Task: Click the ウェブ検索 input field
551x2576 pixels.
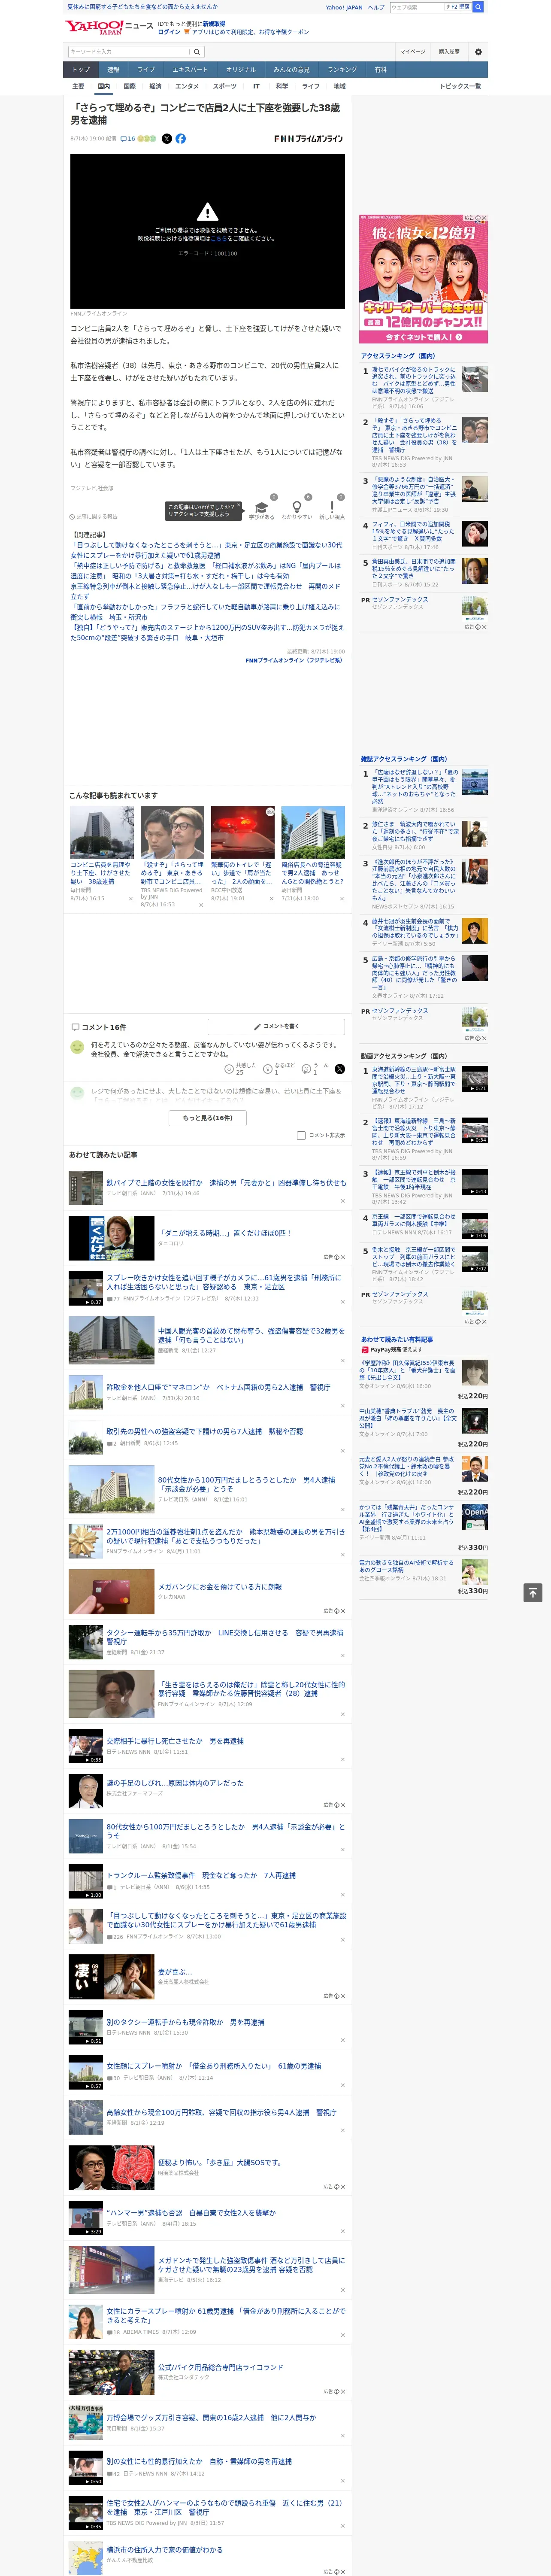Action: tap(418, 7)
